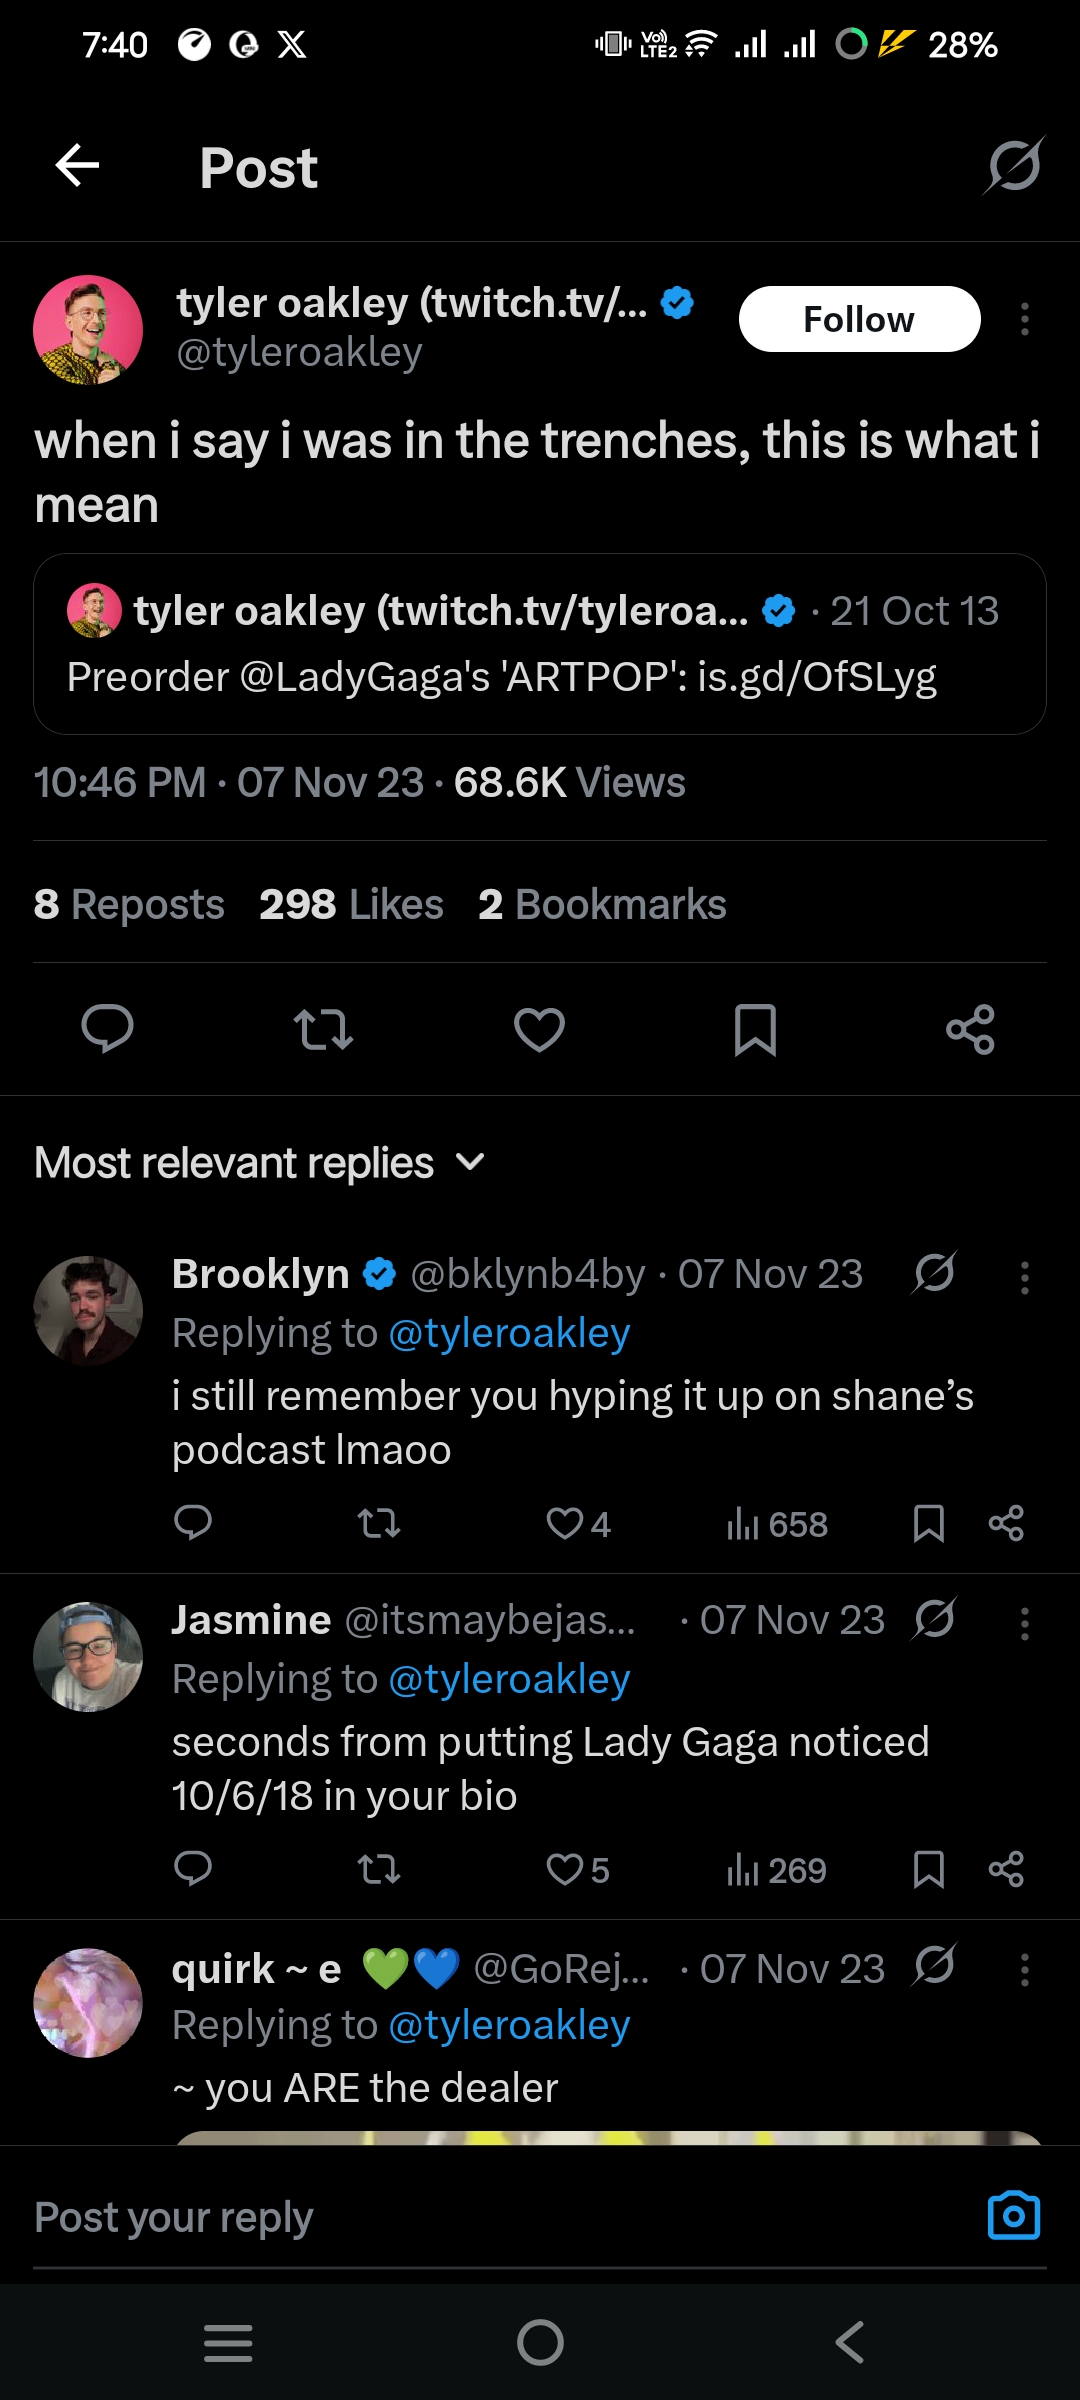Open quoted ARTPOP preorder post
Screen dimensions: 1080x2400
tap(539, 644)
